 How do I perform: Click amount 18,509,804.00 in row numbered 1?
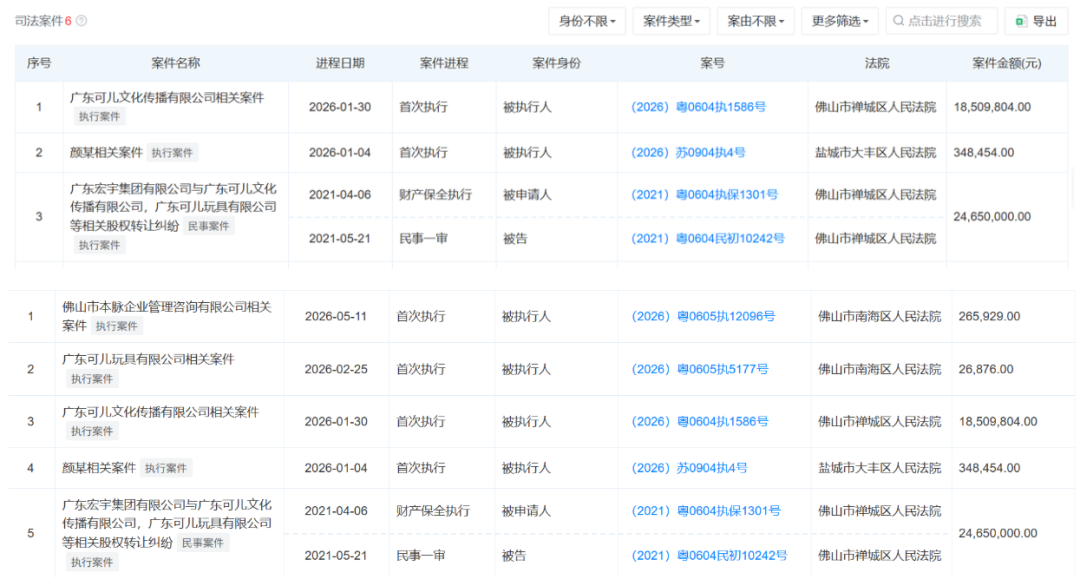pos(992,107)
